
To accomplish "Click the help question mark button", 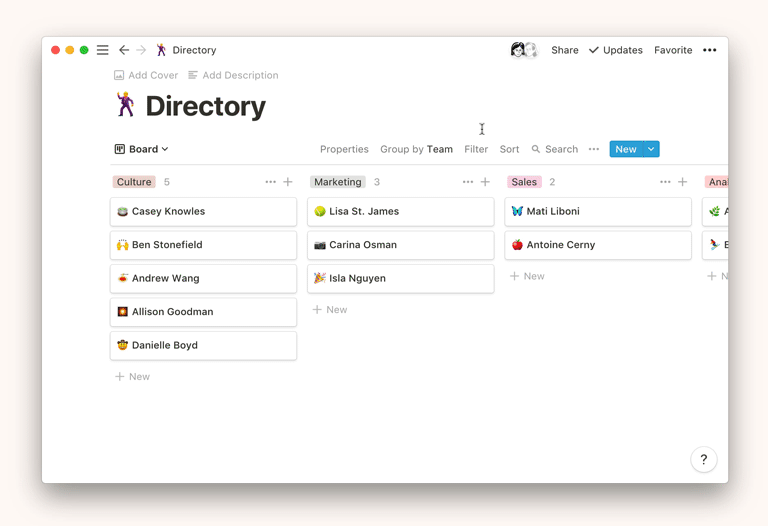I will (703, 459).
